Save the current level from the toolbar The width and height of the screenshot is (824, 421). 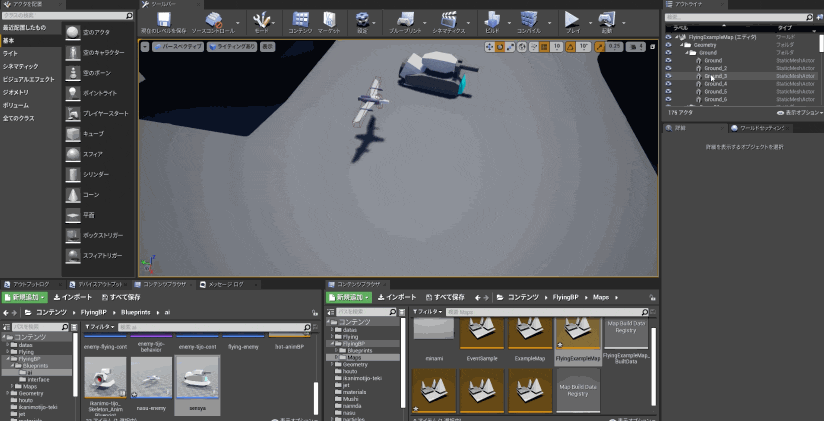[x=163, y=23]
